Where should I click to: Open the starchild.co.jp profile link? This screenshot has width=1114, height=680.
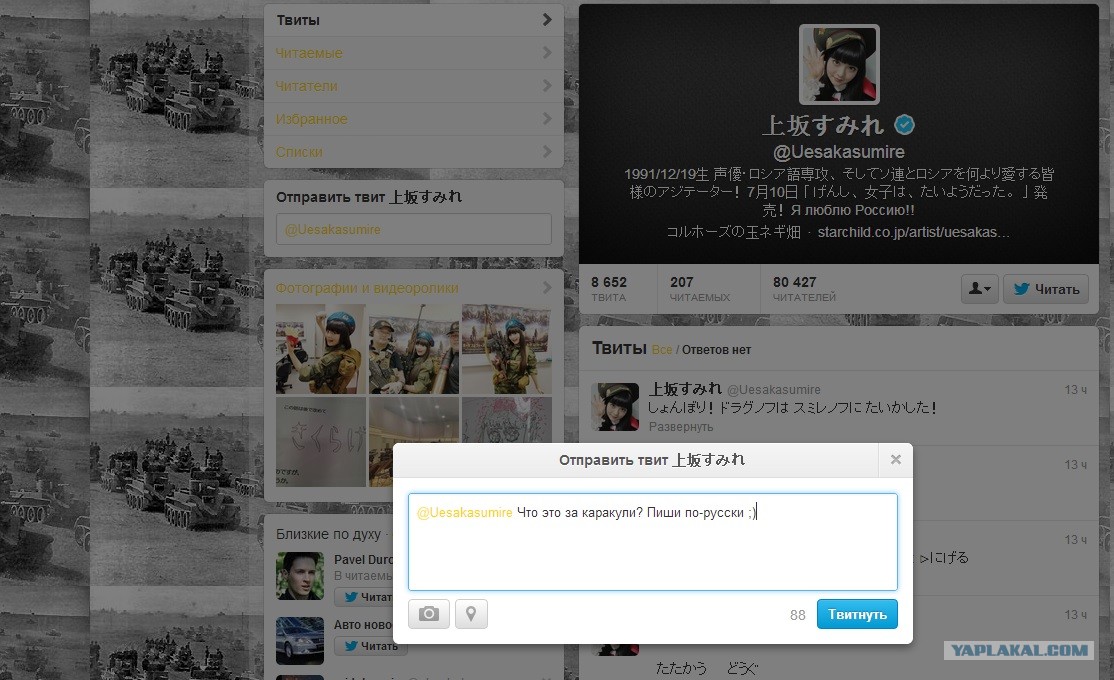coord(913,232)
